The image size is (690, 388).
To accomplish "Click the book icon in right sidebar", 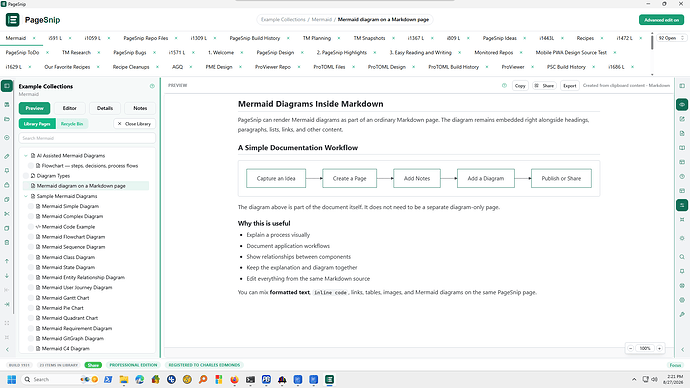I will pos(682,148).
